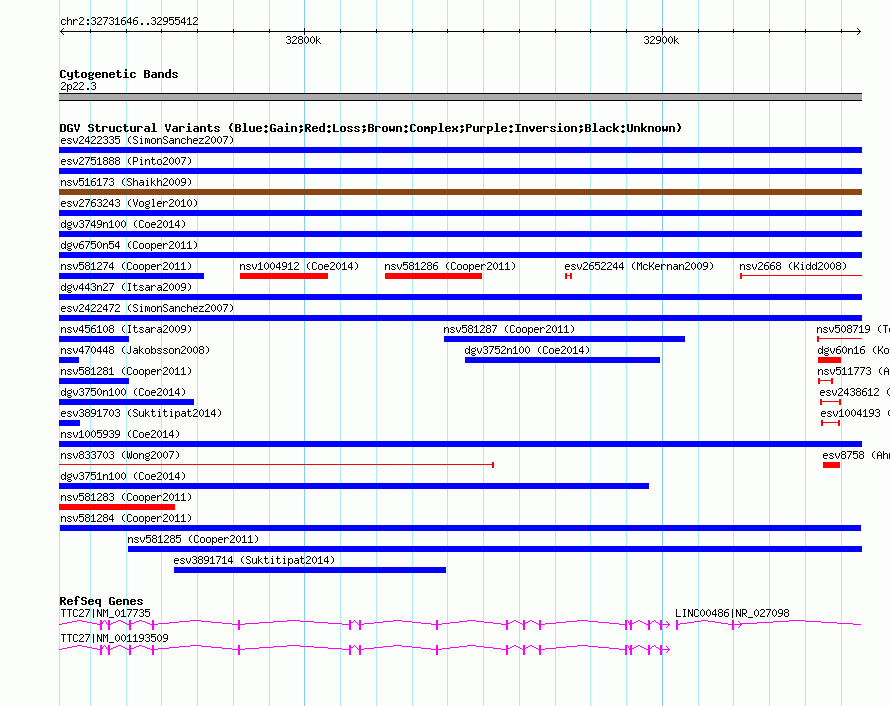Image resolution: width=890 pixels, height=706 pixels.
Task: Open dgv3752n100 (Coe2014) label
Action: point(527,350)
